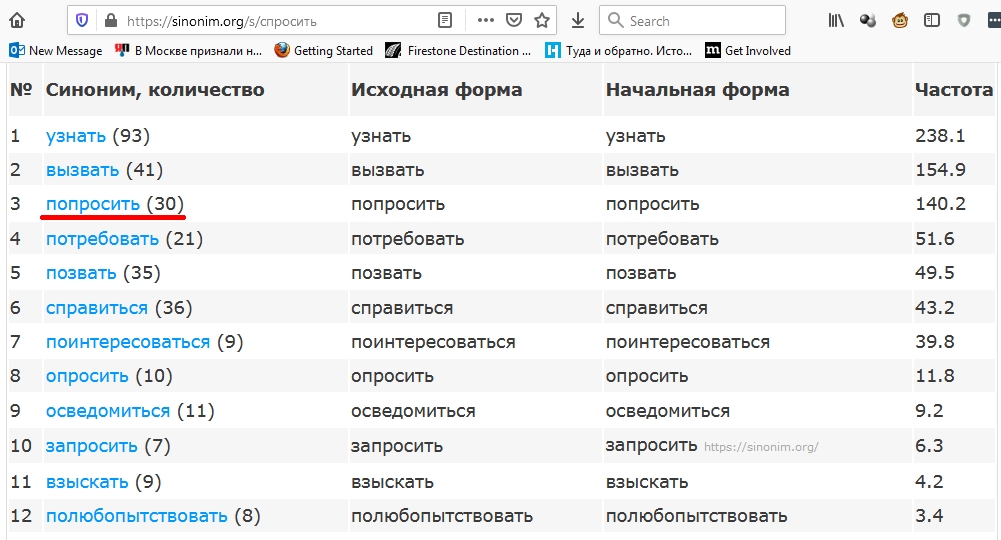Toggle Reader View icon in address bar
The image size is (1001, 540).
(445, 20)
